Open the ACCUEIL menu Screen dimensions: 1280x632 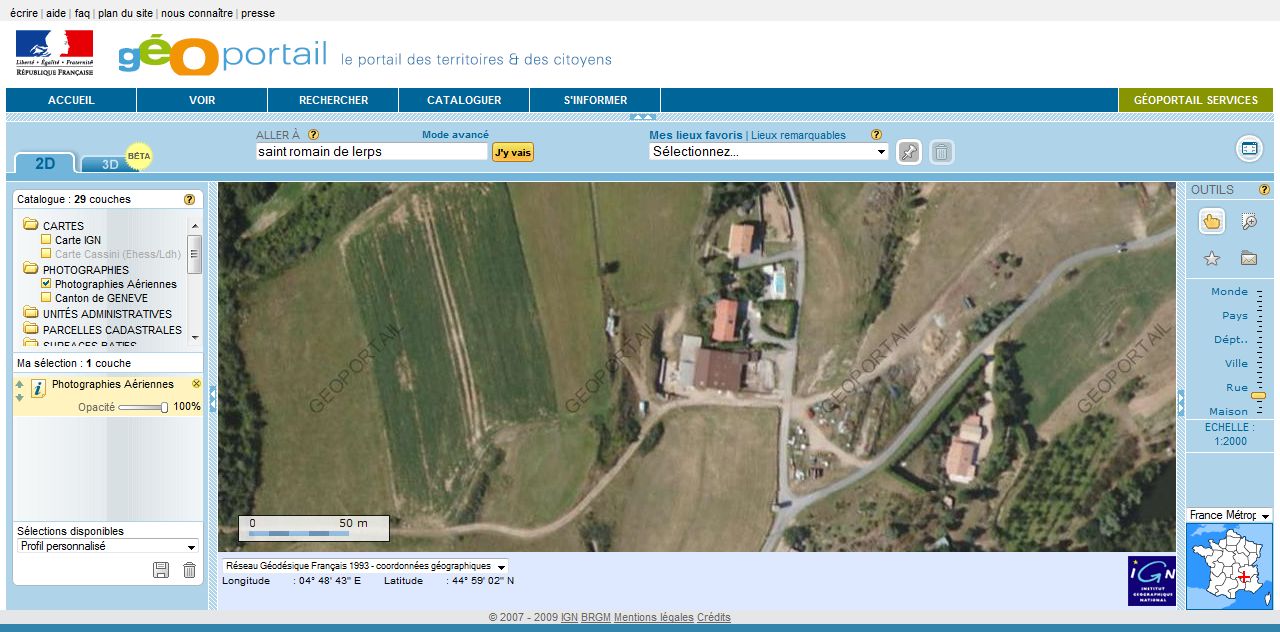71,100
